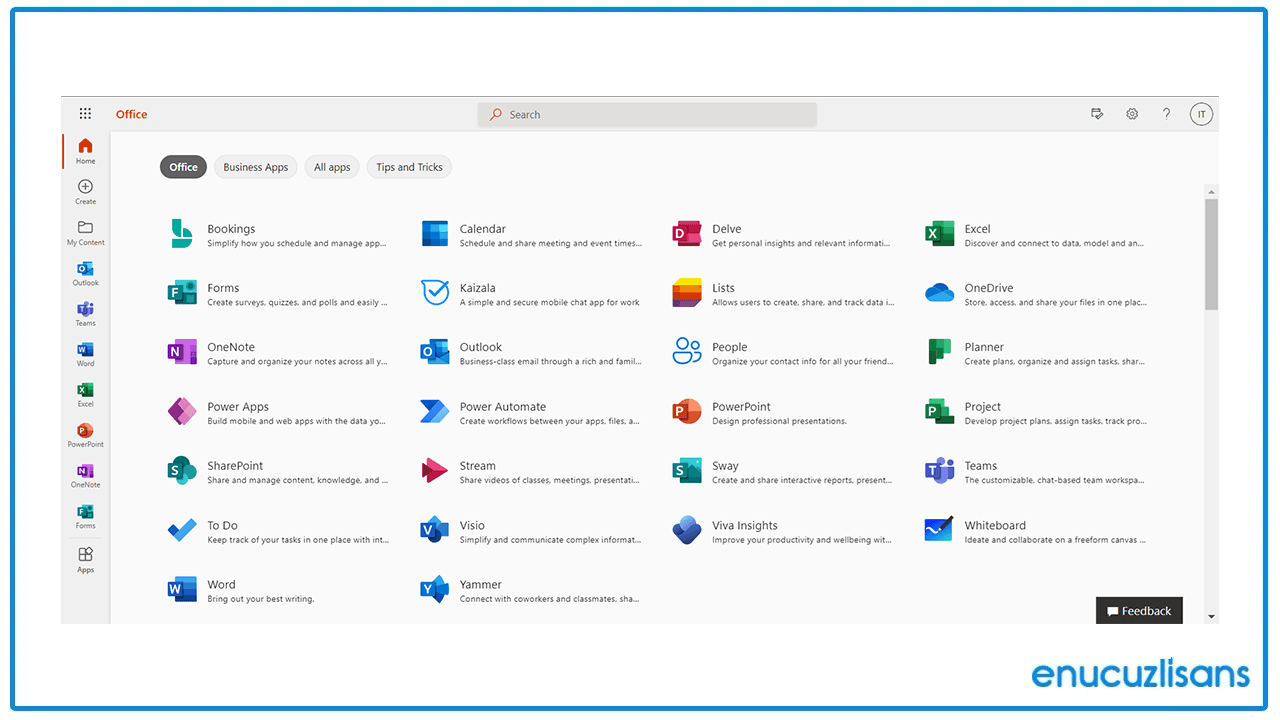The image size is (1280, 720).
Task: Open Apps in the left sidebar
Action: point(86,560)
